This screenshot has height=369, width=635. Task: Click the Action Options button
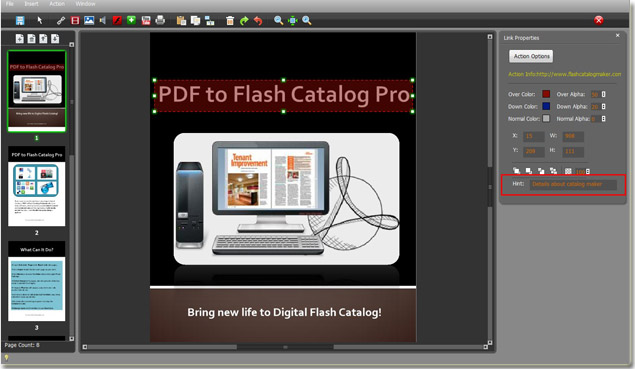[531, 56]
